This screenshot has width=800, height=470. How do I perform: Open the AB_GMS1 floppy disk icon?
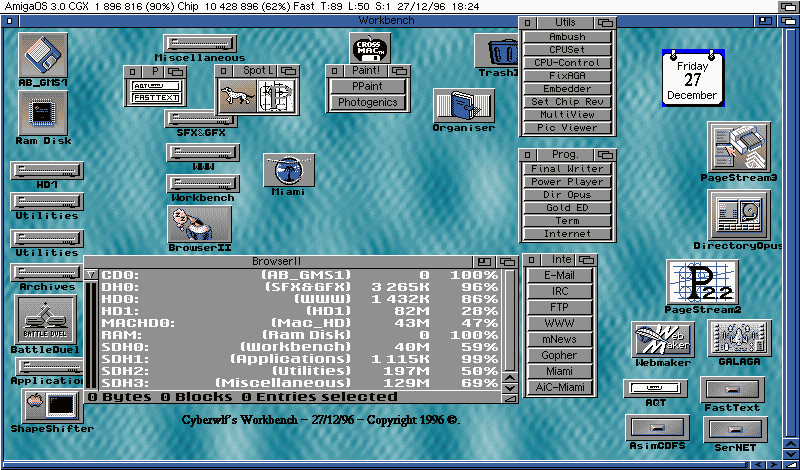click(43, 55)
